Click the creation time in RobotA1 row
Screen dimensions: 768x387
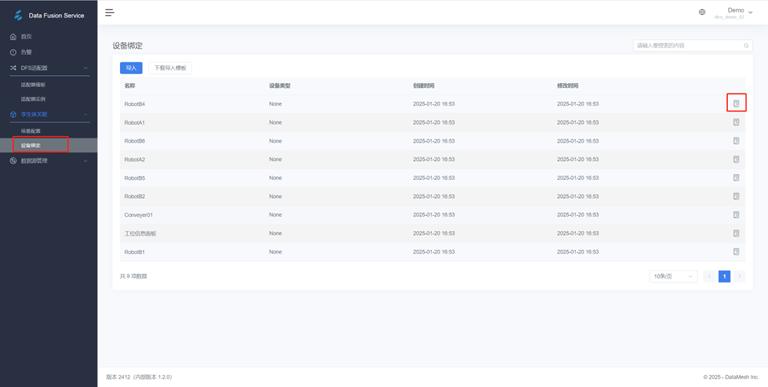pyautogui.click(x=434, y=122)
